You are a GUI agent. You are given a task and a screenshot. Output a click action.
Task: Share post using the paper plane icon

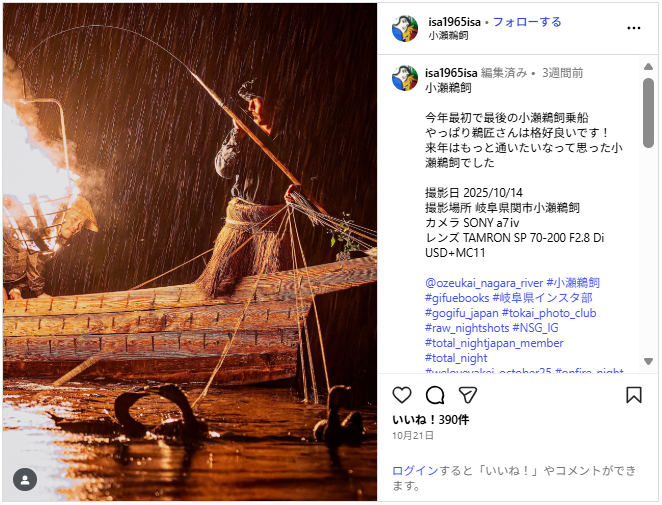(x=468, y=395)
